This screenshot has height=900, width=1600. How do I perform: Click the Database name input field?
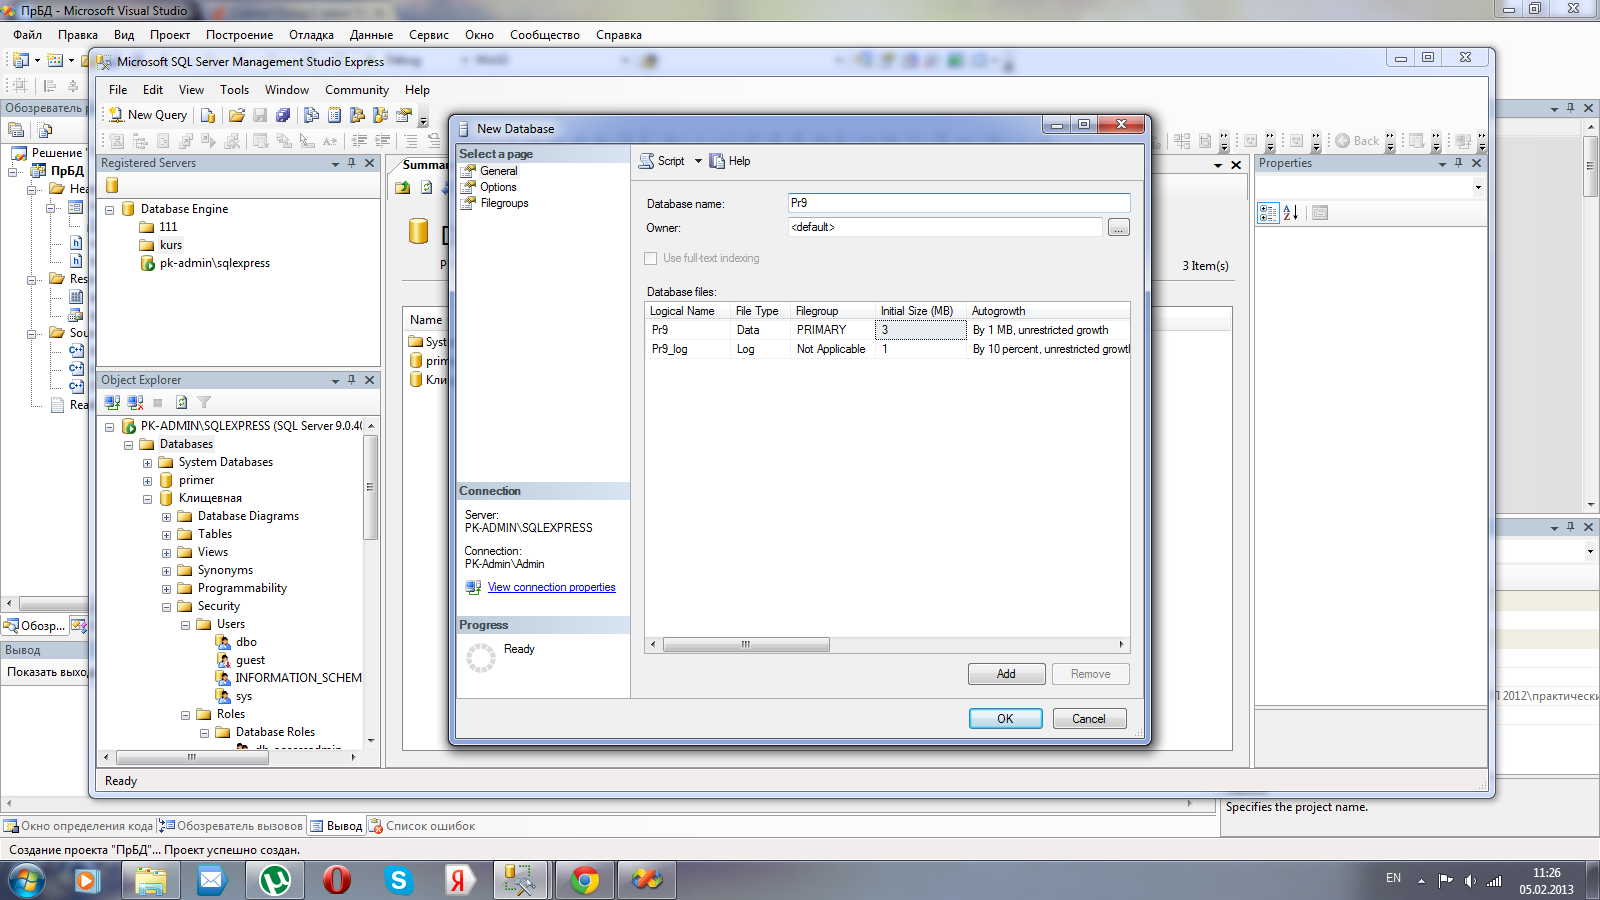click(x=959, y=203)
